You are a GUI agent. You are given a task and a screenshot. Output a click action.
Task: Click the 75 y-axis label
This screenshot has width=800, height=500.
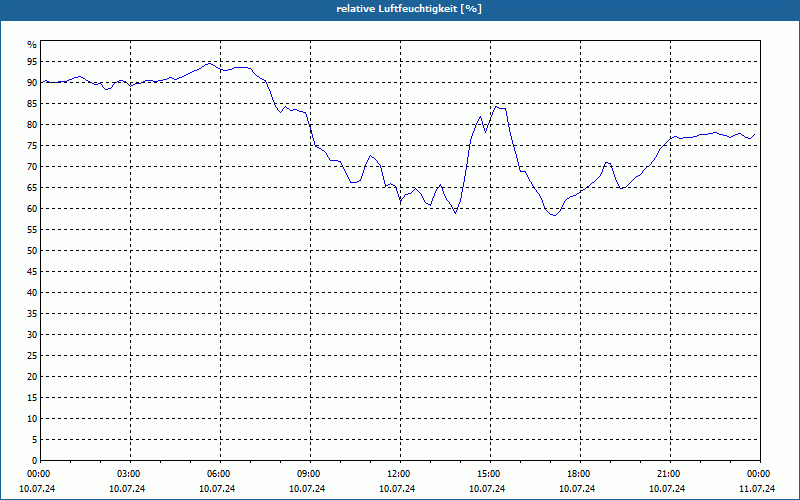click(x=32, y=145)
